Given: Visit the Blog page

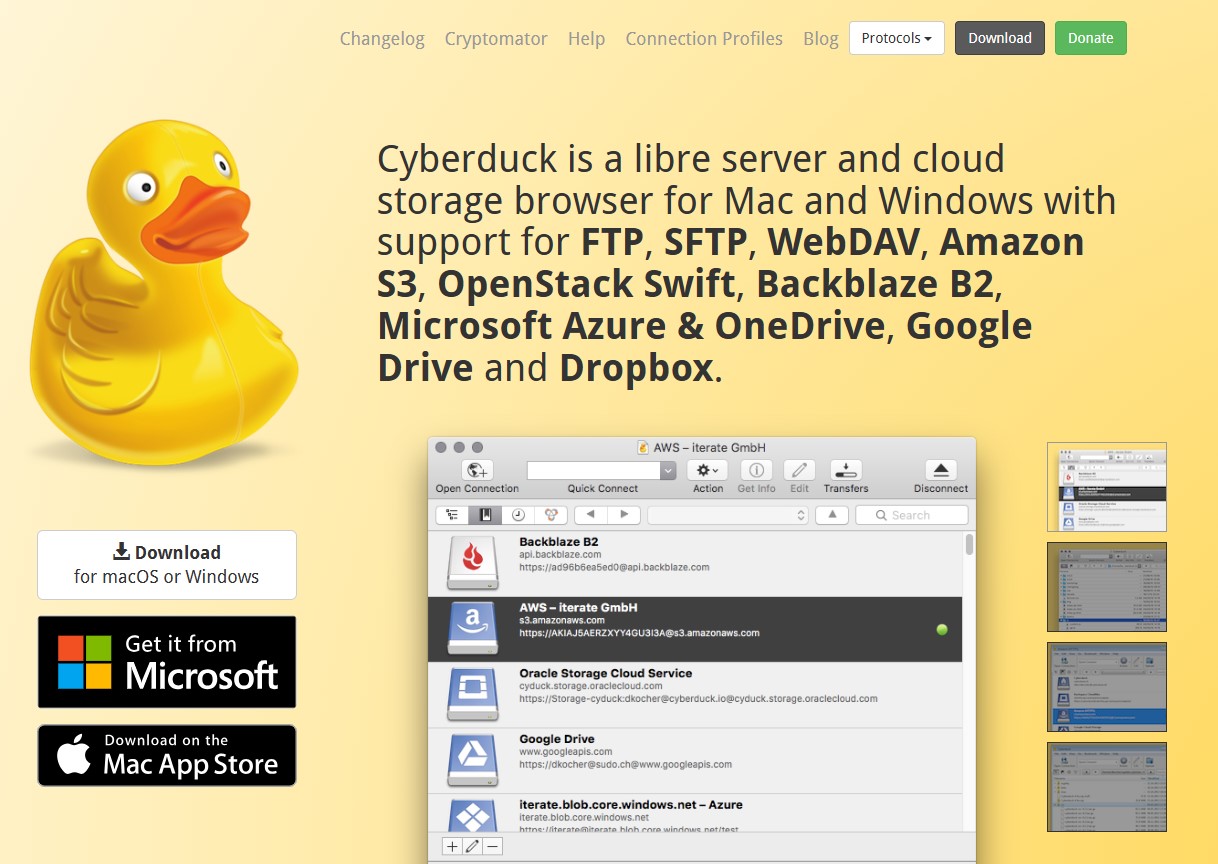Looking at the screenshot, I should [x=821, y=38].
